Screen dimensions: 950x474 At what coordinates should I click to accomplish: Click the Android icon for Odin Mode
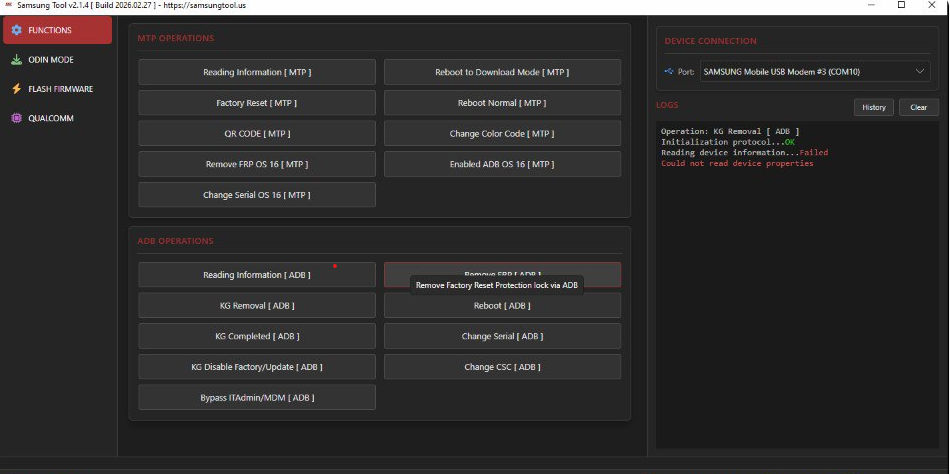point(16,60)
